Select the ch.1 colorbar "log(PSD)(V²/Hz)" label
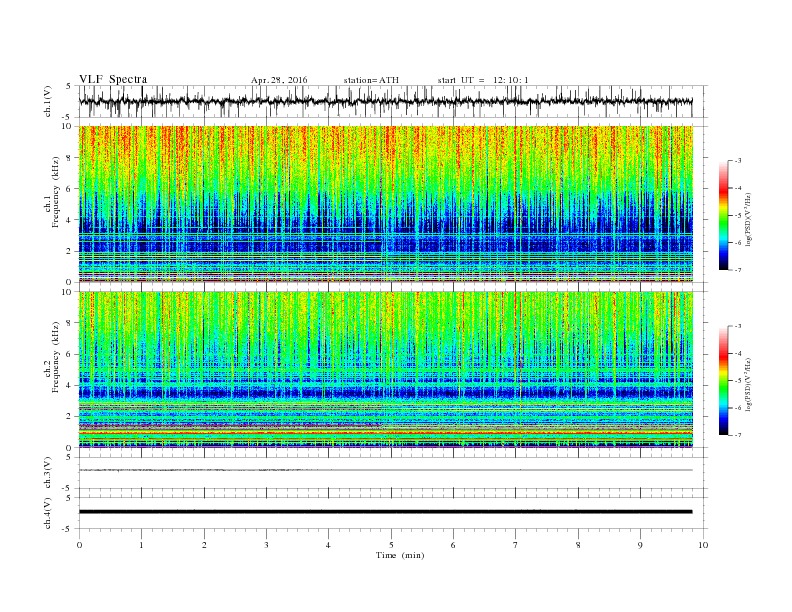This screenshot has width=792, height=612. tap(748, 220)
